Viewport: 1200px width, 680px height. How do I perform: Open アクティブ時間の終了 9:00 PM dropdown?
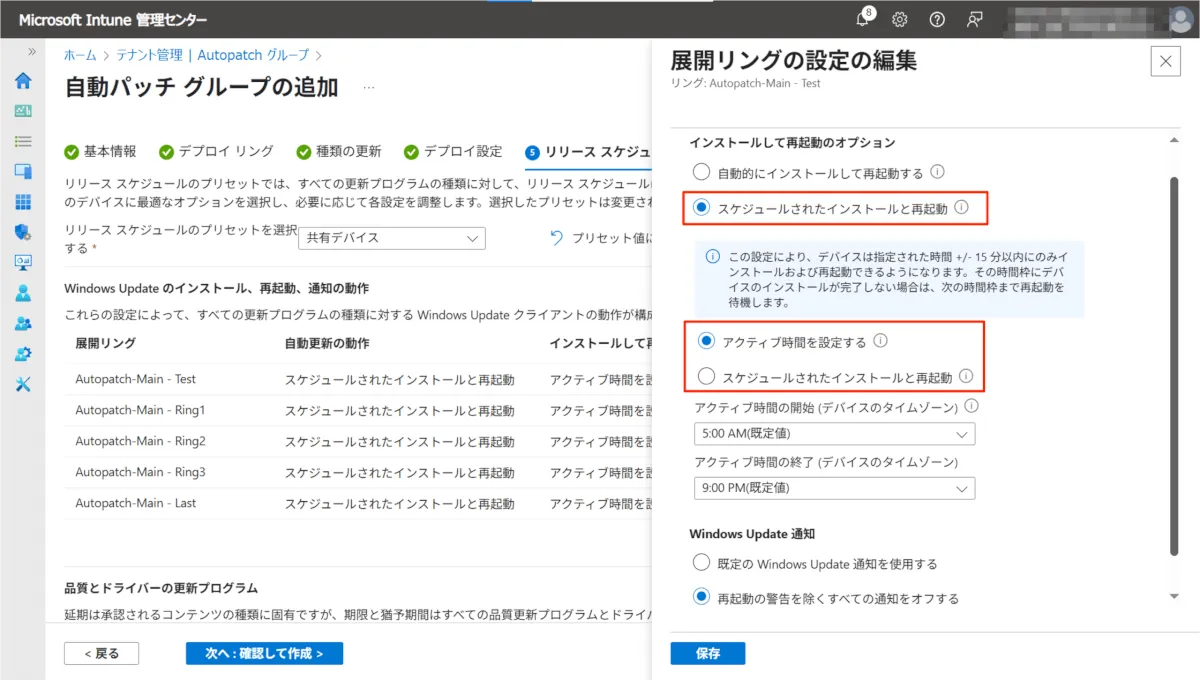tap(833, 488)
